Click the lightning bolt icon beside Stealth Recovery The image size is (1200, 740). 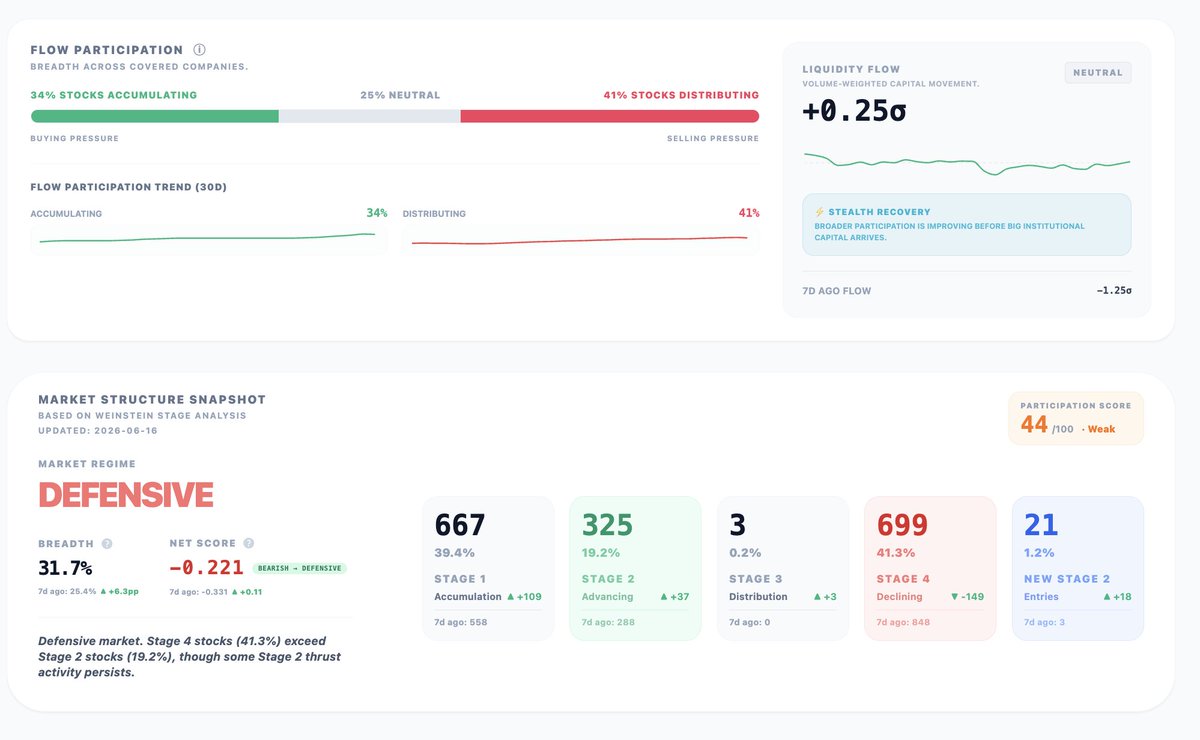820,212
